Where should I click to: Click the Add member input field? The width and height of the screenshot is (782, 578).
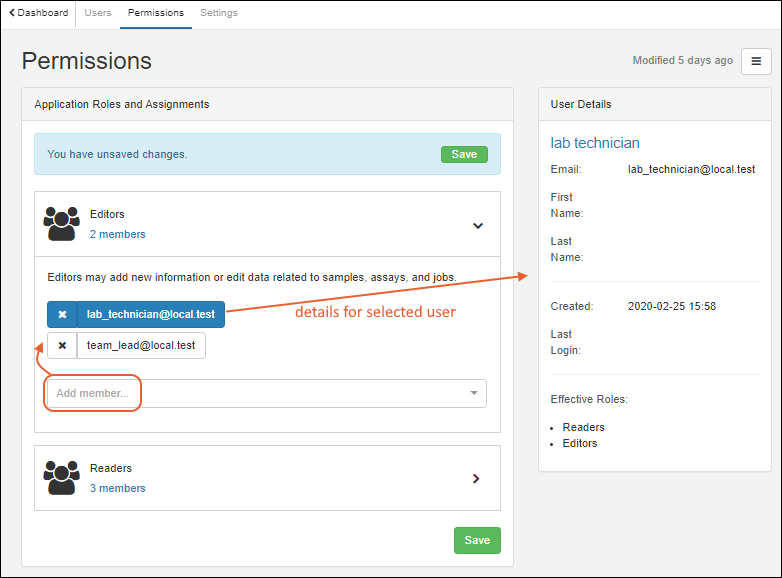tap(250, 393)
